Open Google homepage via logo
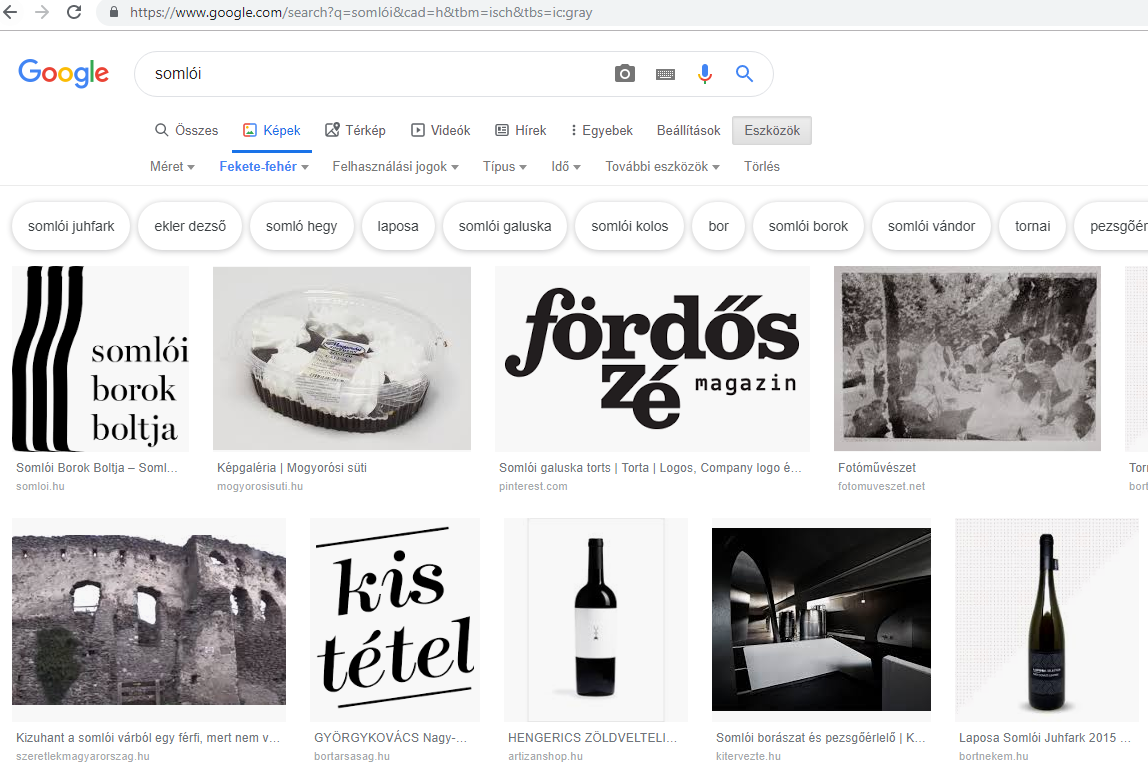 (x=64, y=72)
